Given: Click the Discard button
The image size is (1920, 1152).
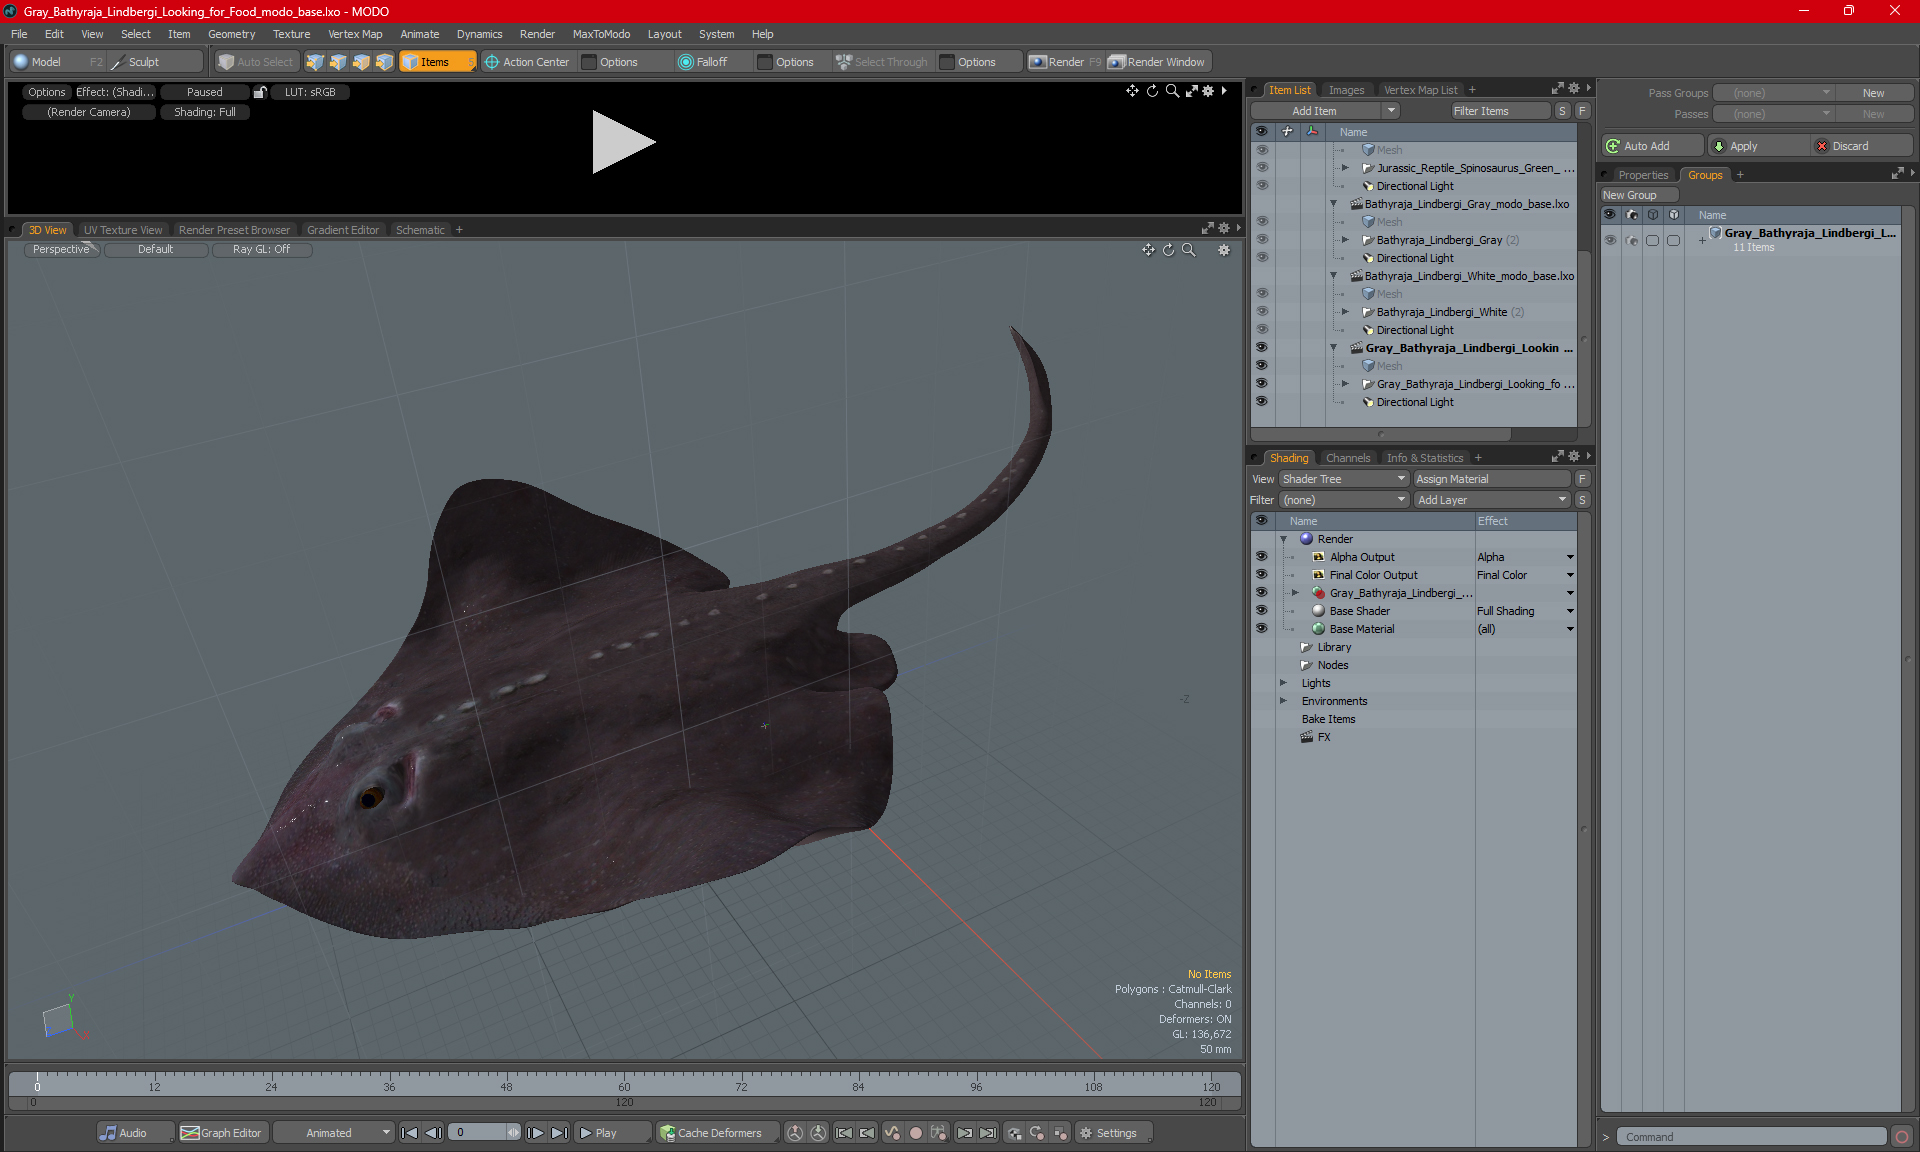Looking at the screenshot, I should (x=1862, y=146).
